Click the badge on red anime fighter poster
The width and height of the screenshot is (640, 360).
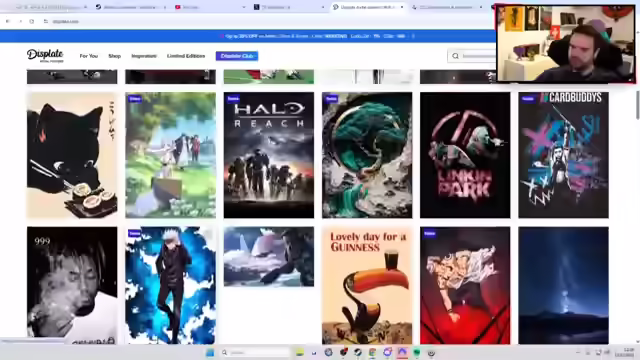[x=429, y=233]
